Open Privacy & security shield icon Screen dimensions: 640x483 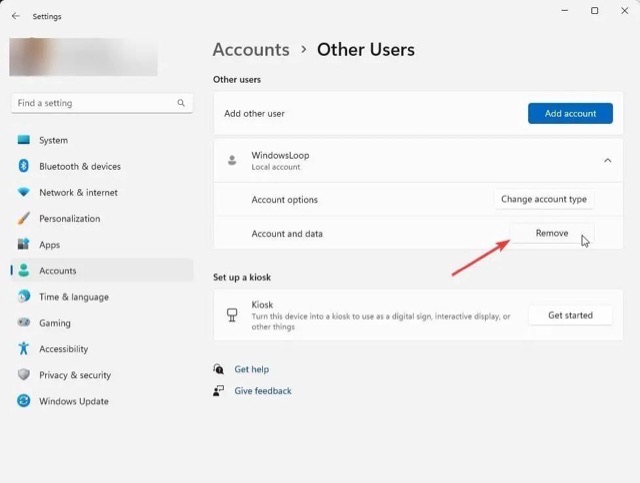[24, 375]
